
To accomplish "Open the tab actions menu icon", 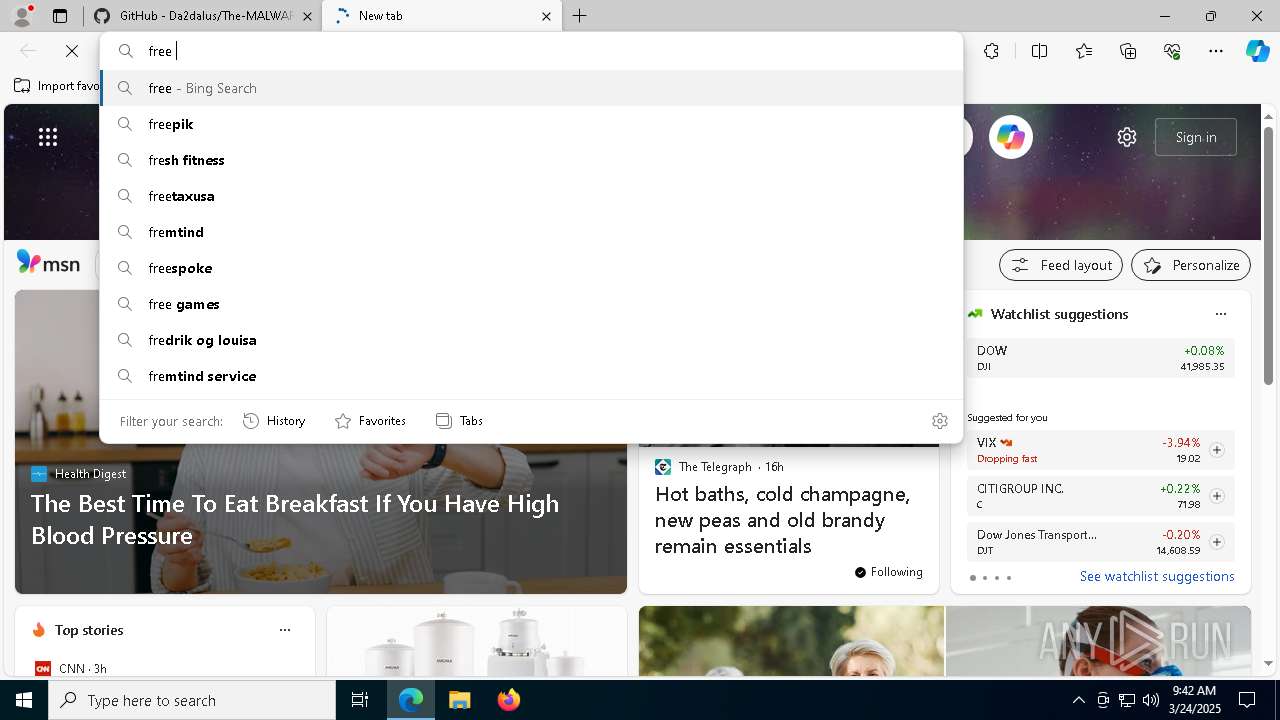I will tap(60, 16).
